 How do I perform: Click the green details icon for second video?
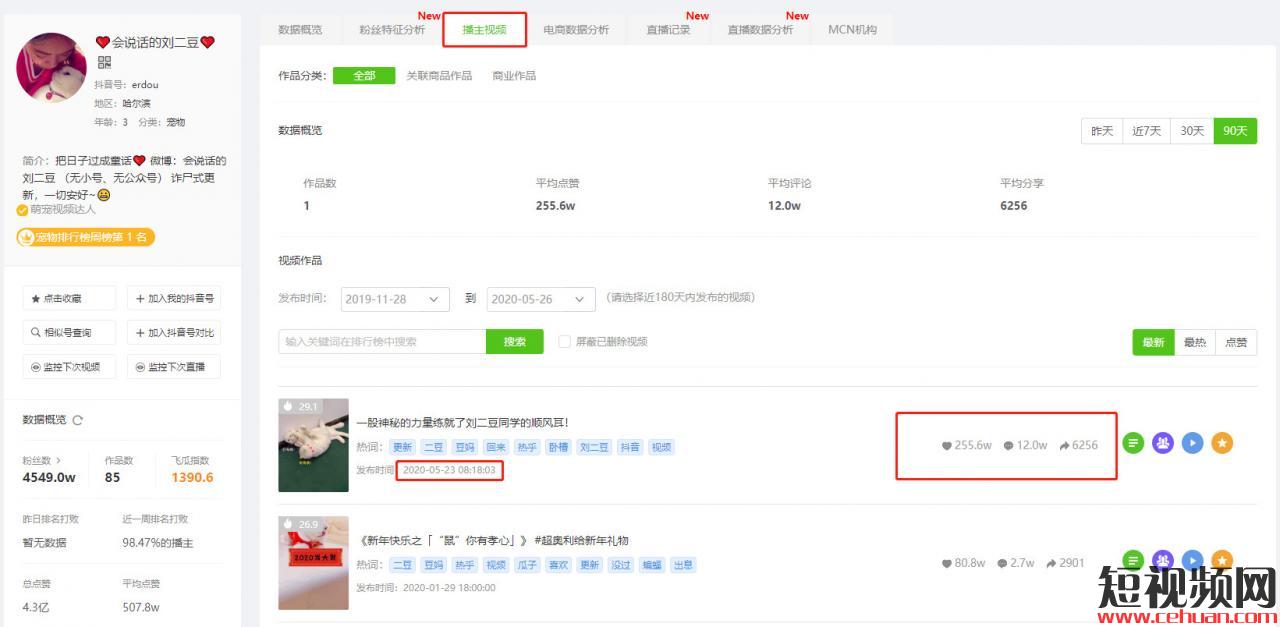[x=1132, y=561]
